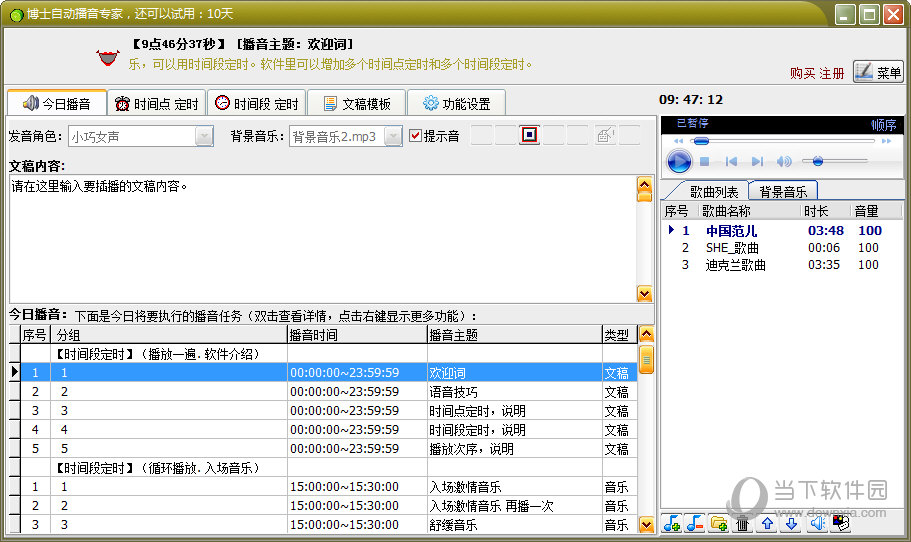Select the song 迪克兰歌曲
This screenshot has width=911, height=542.
(736, 265)
